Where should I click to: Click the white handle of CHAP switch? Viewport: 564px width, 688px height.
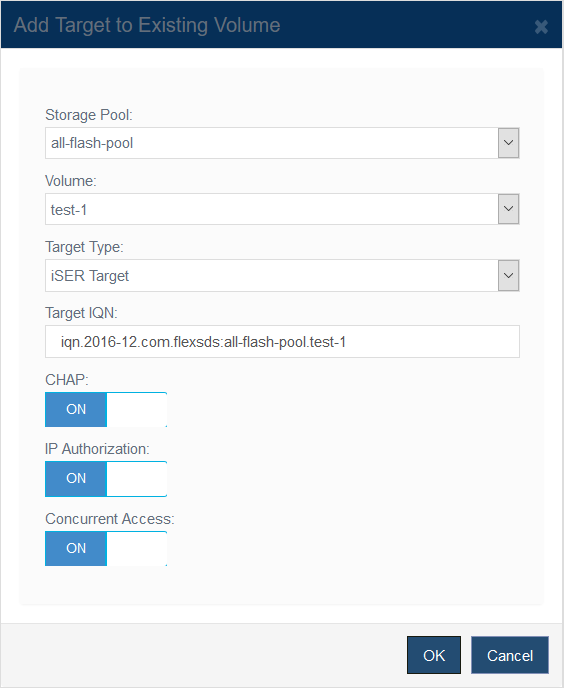pos(137,409)
